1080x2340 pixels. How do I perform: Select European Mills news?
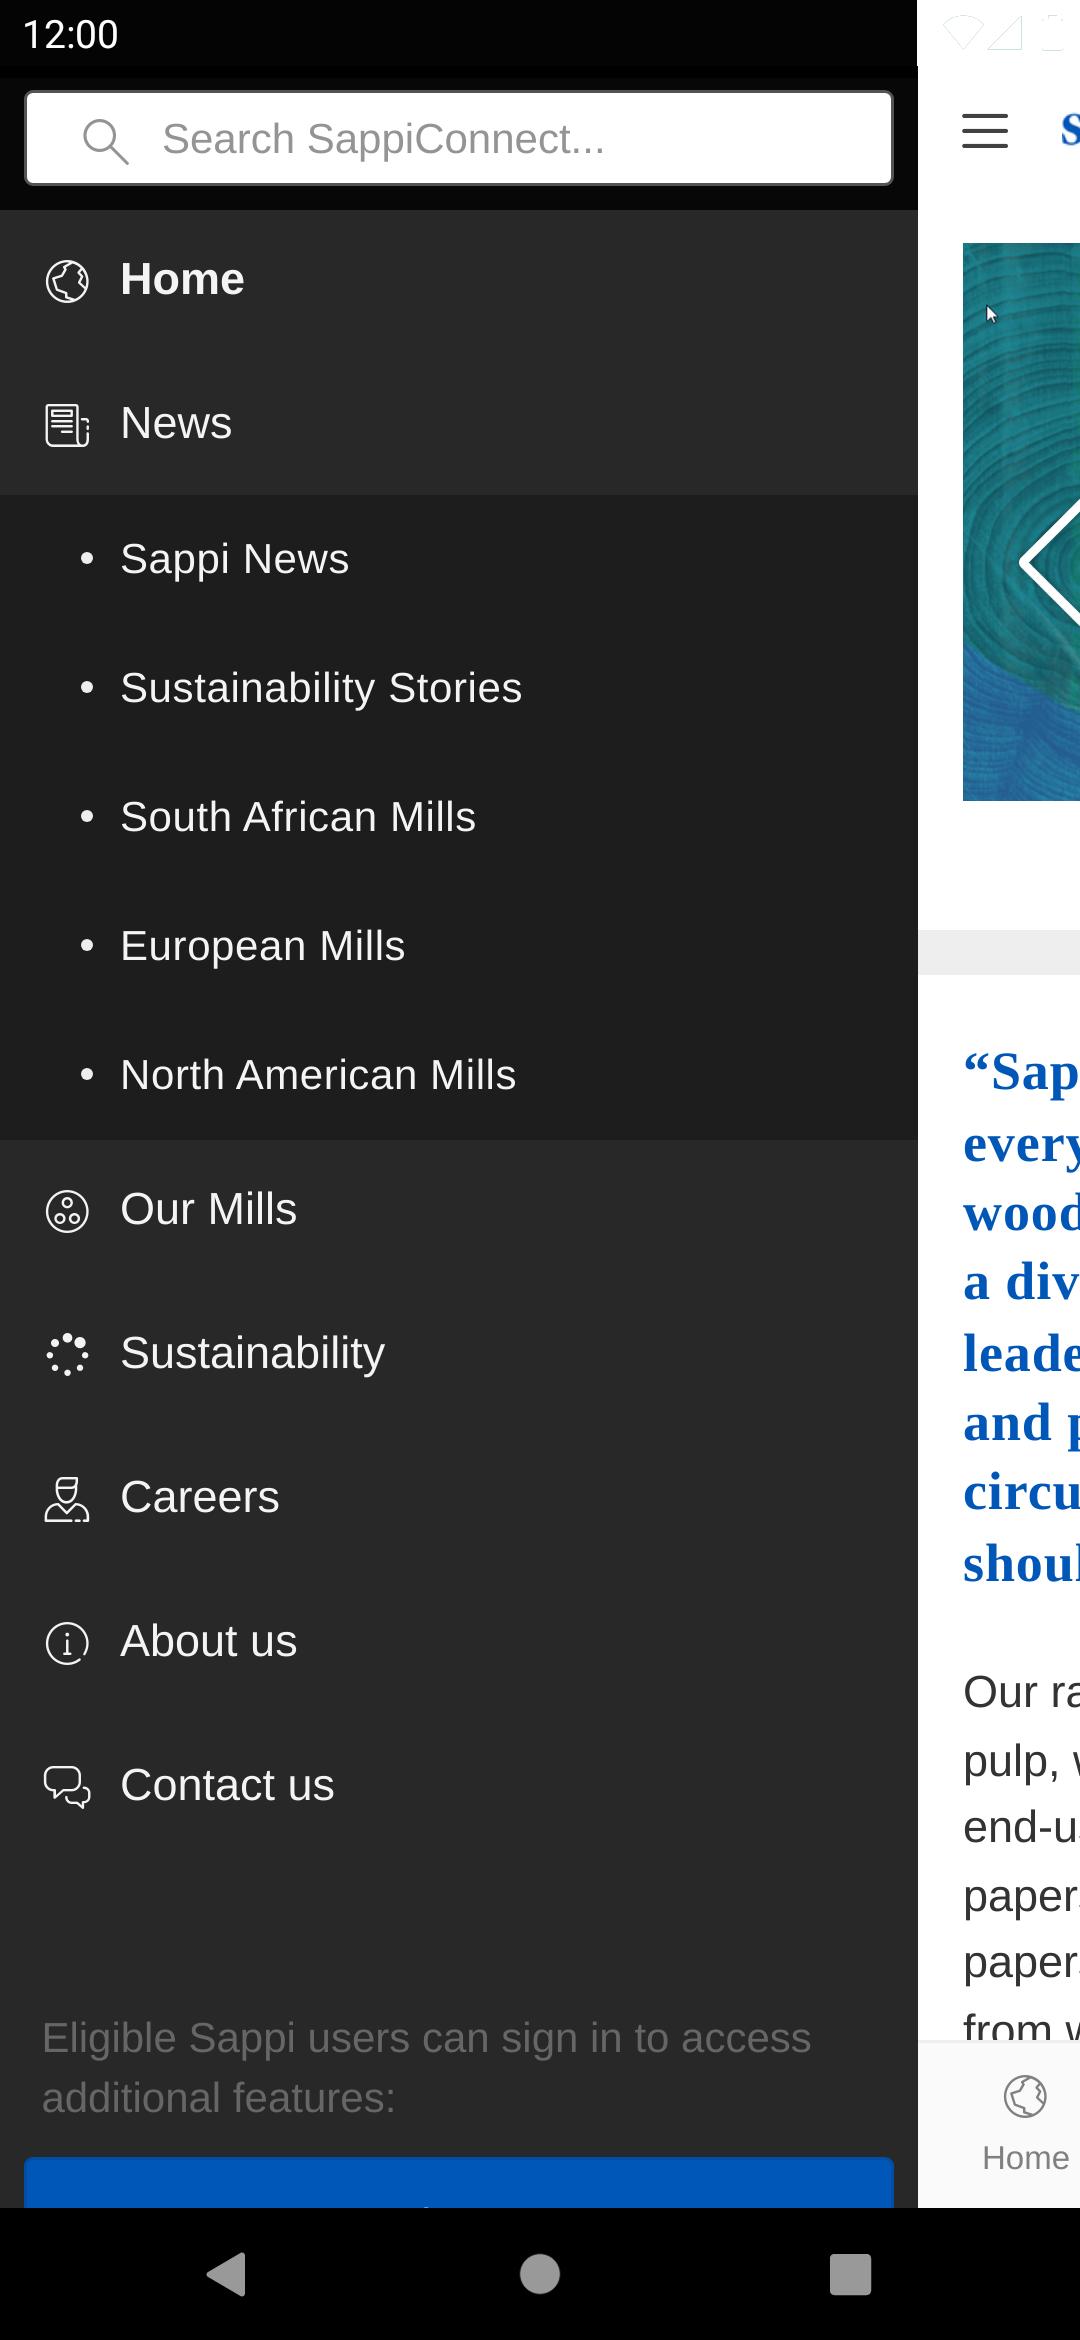[262, 946]
